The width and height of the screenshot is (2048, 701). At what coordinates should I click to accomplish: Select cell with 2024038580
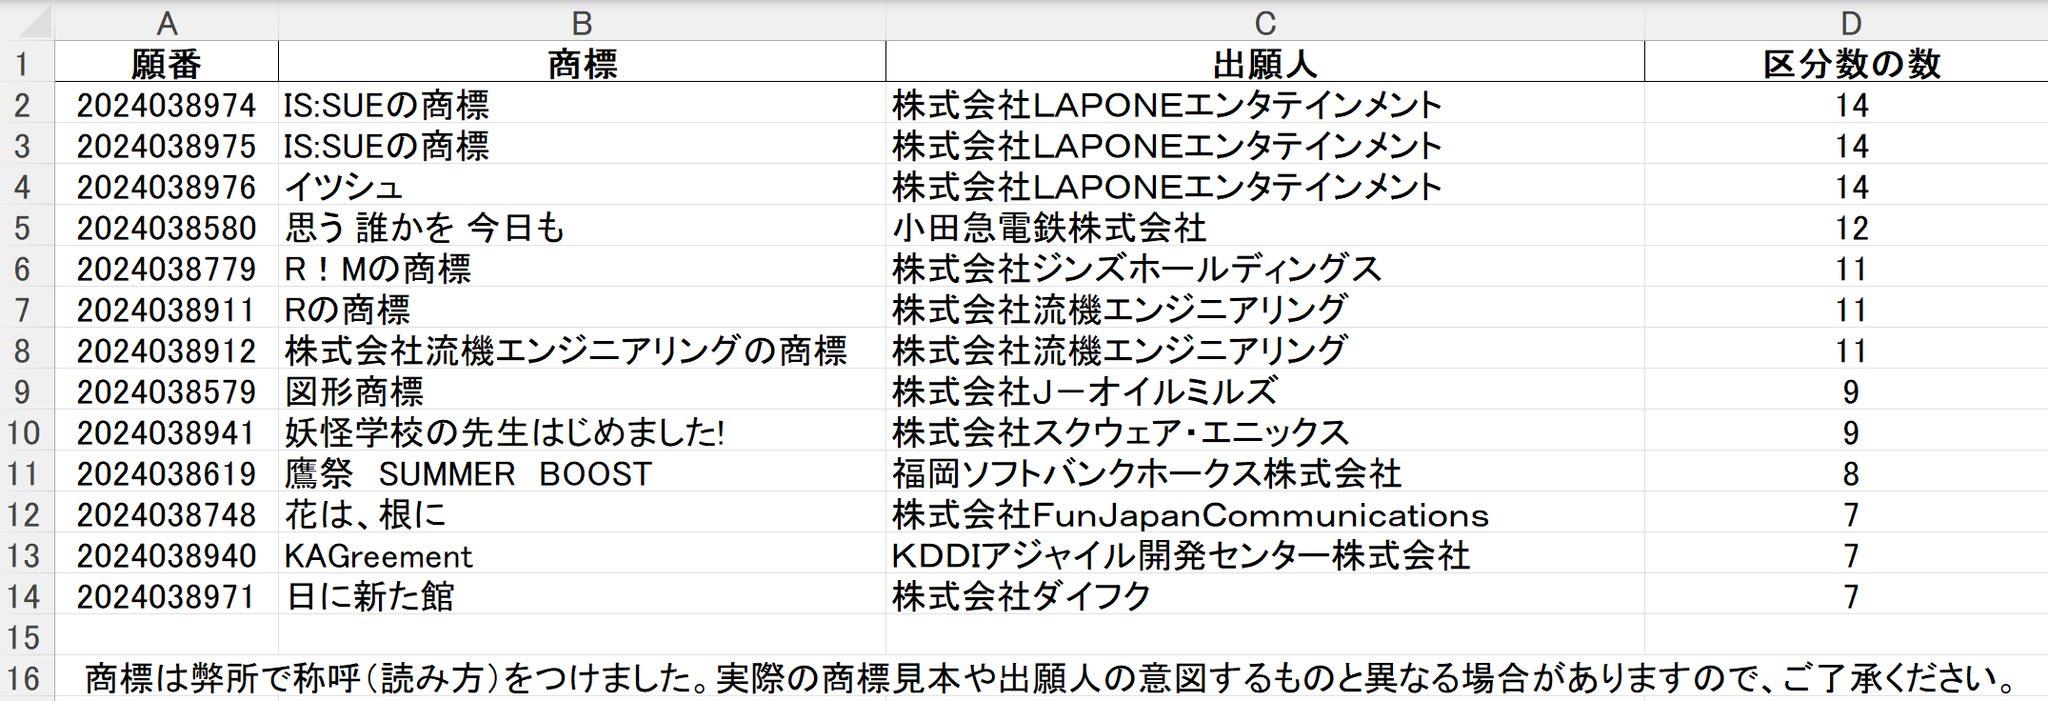[167, 228]
